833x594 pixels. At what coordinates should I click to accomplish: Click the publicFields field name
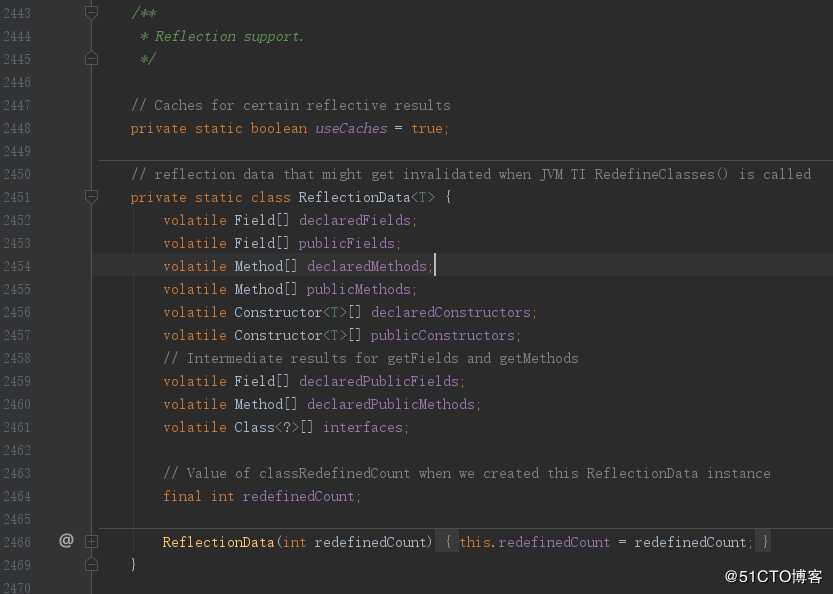point(346,243)
